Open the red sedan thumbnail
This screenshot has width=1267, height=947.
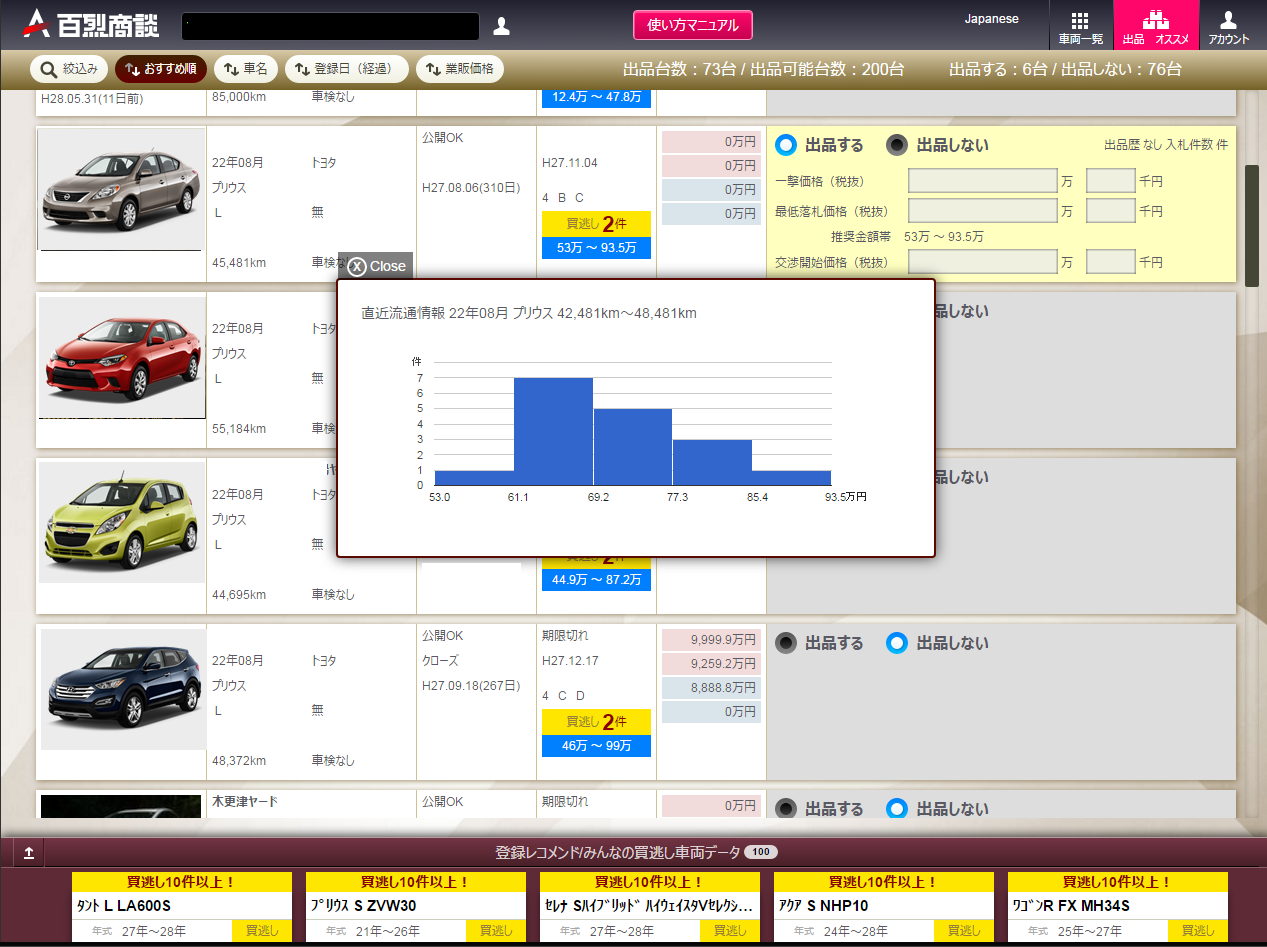(x=122, y=357)
